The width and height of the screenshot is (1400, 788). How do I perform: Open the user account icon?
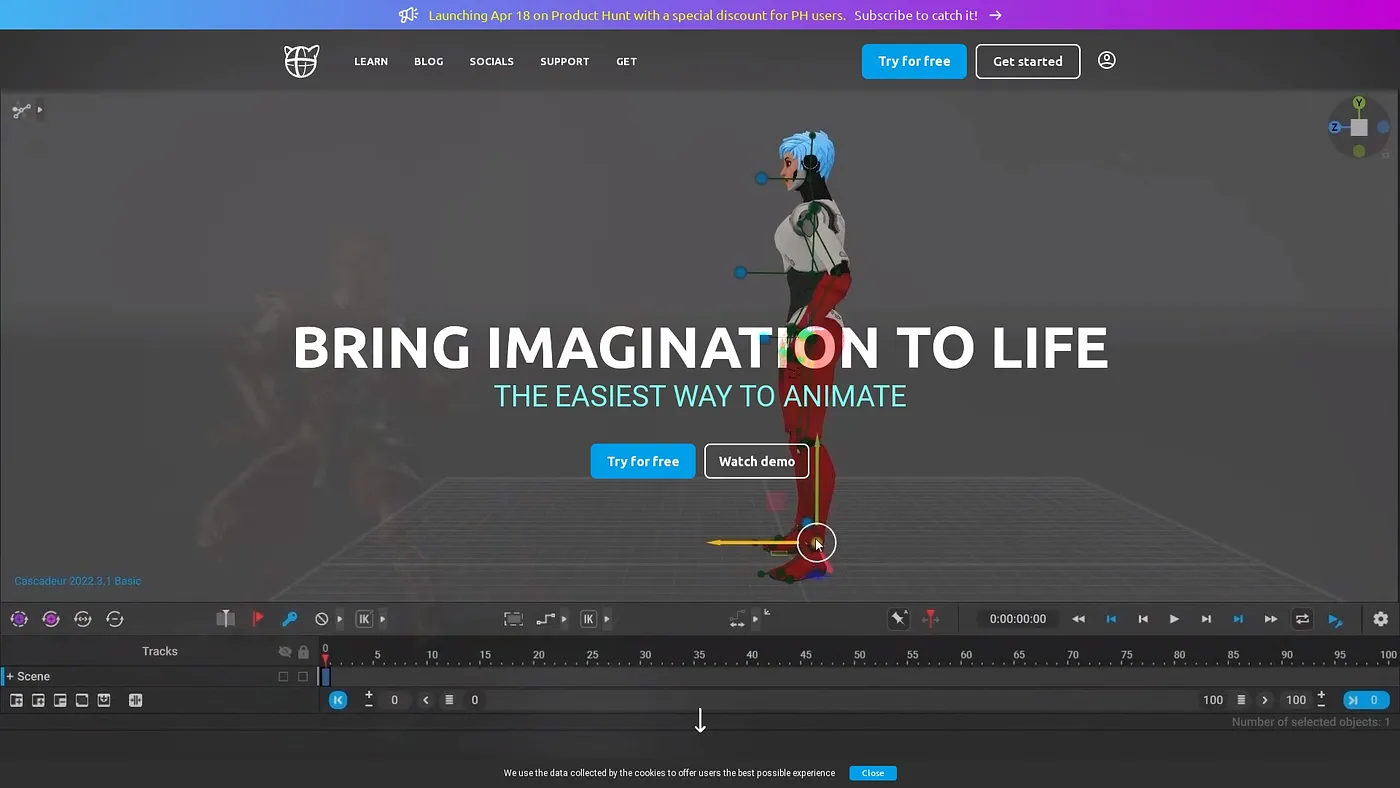click(1106, 60)
